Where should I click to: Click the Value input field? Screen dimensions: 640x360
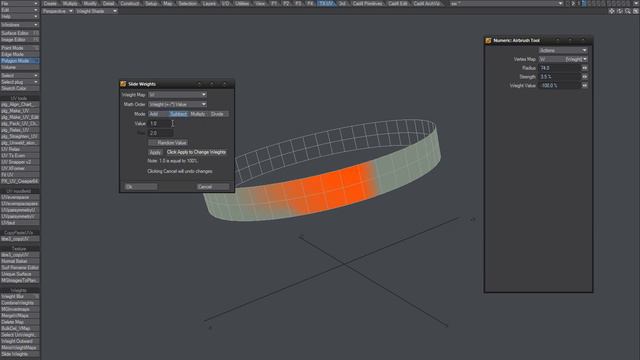(x=160, y=123)
